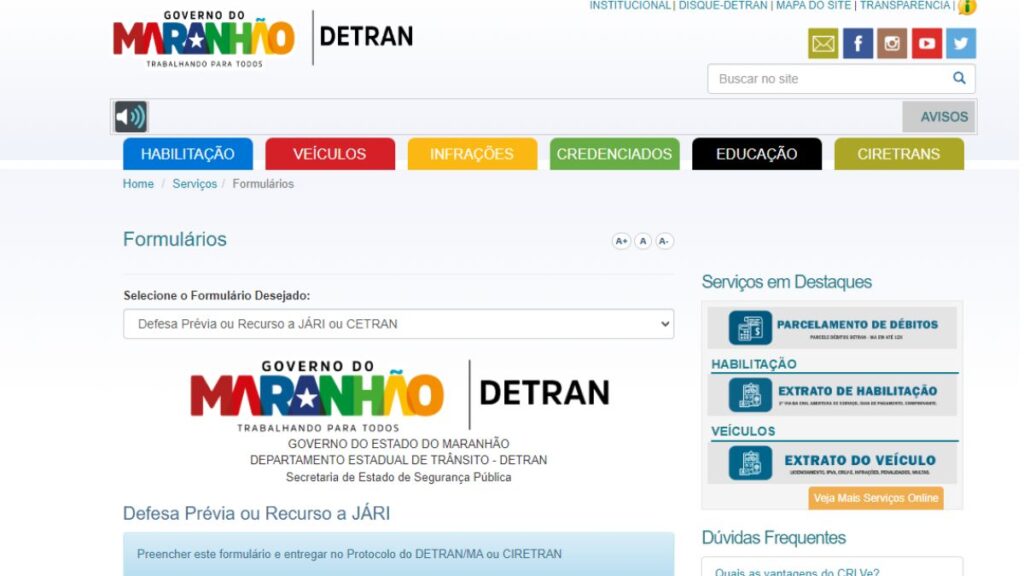Decrease font size with A- button
This screenshot has height=576, width=1024.
click(x=664, y=241)
